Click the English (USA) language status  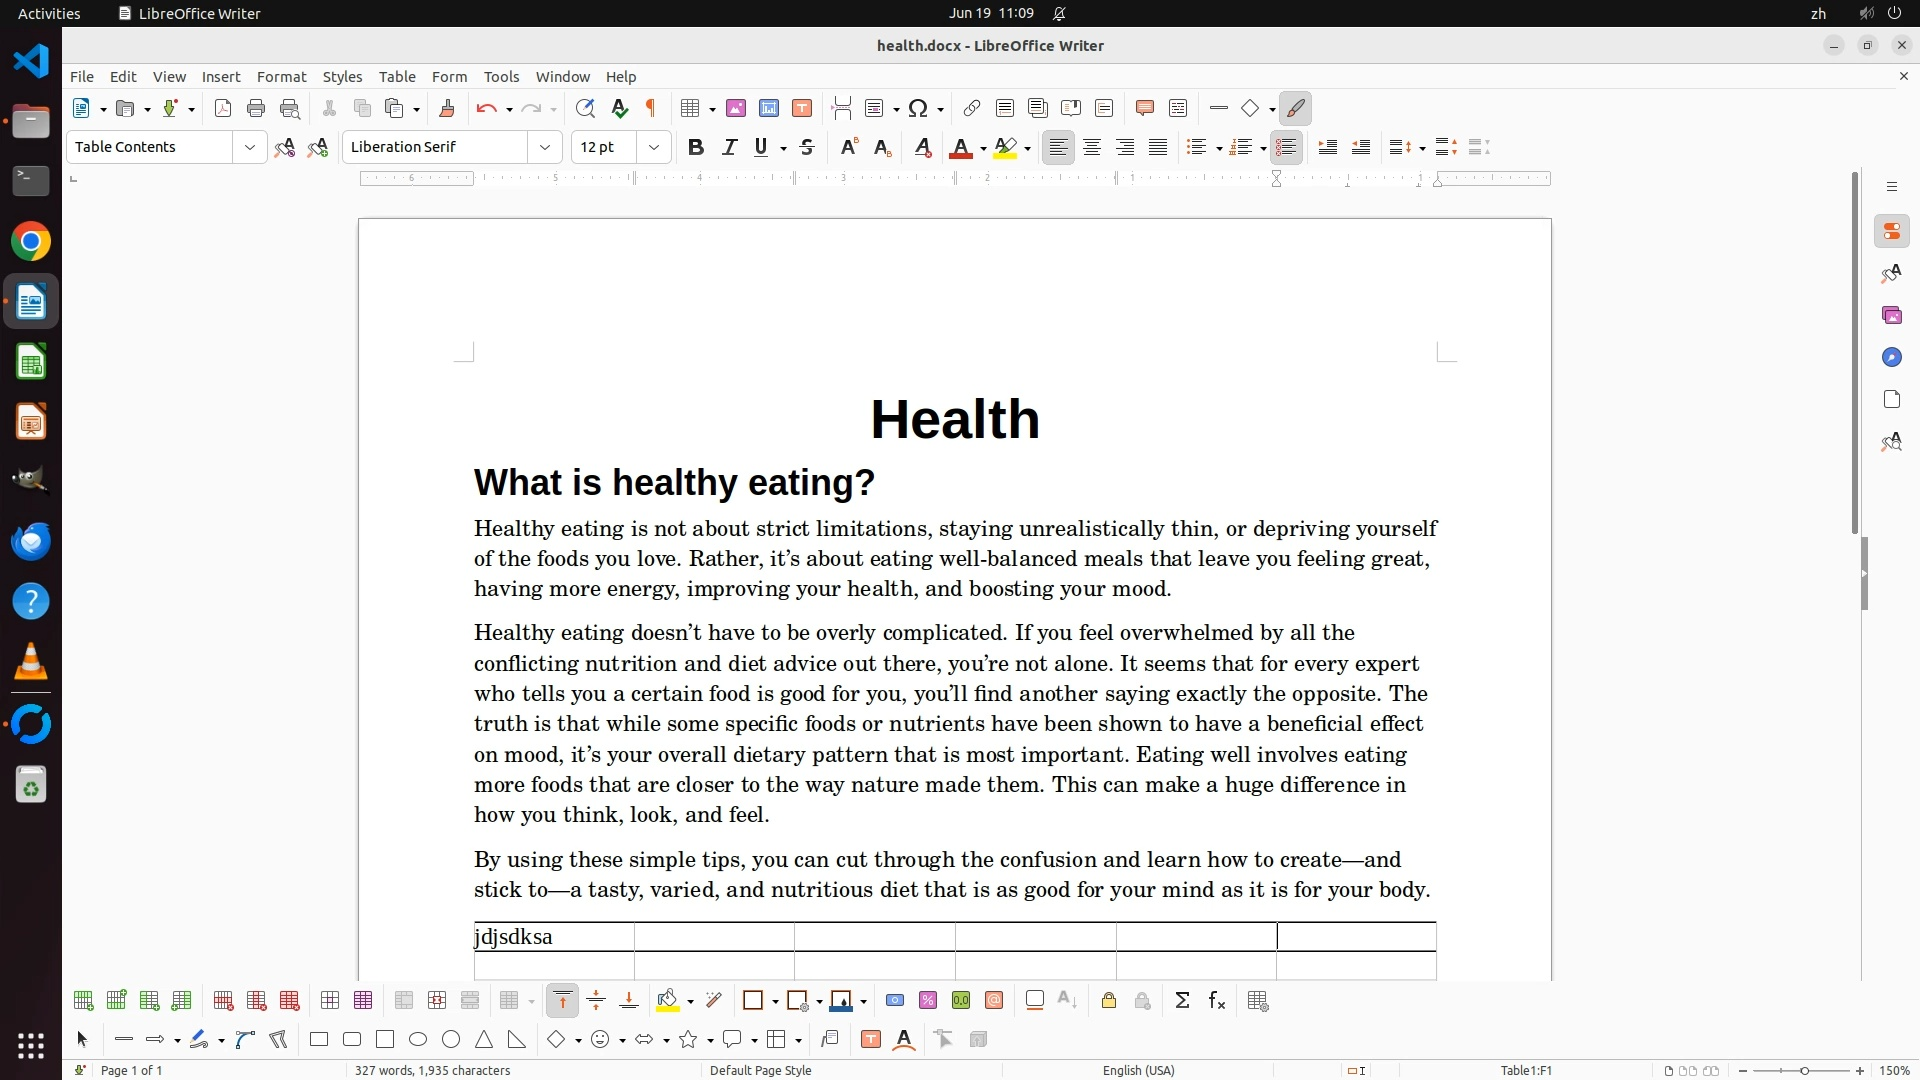coord(1138,1070)
